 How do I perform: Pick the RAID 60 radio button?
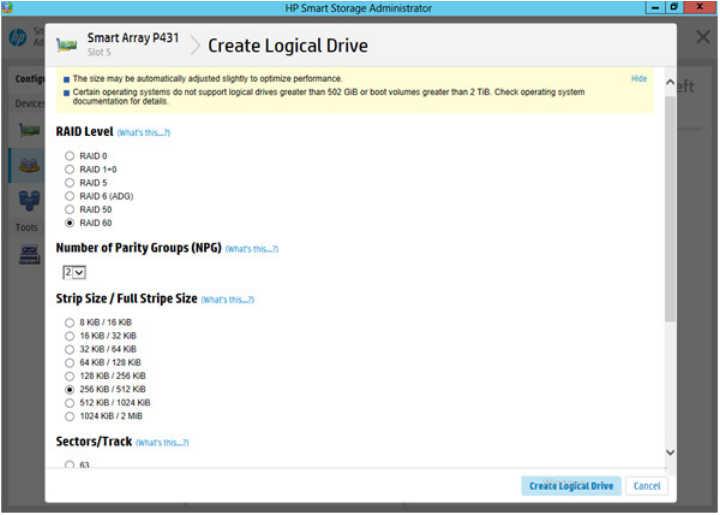(x=69, y=223)
